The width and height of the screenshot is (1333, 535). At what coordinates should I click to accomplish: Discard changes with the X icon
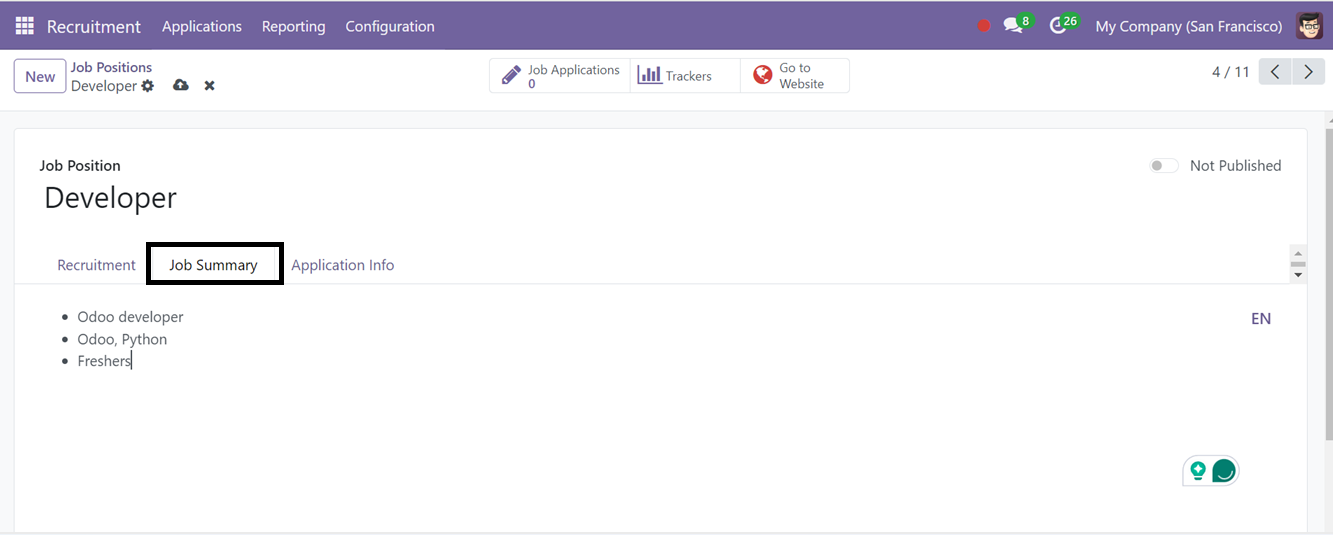[210, 86]
